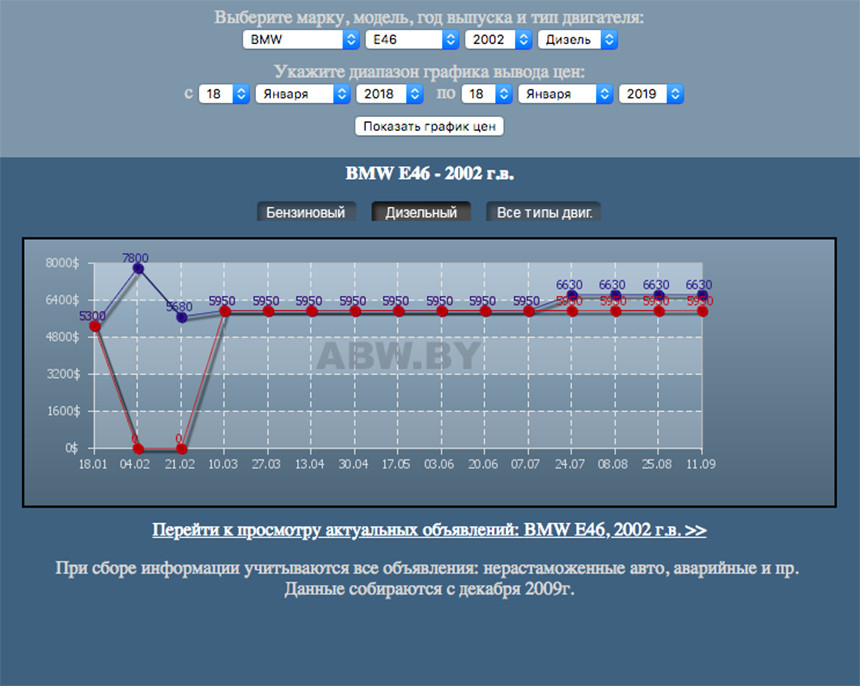Click the red 5950 point at 25.08
The height and width of the screenshot is (686, 860).
coord(659,311)
